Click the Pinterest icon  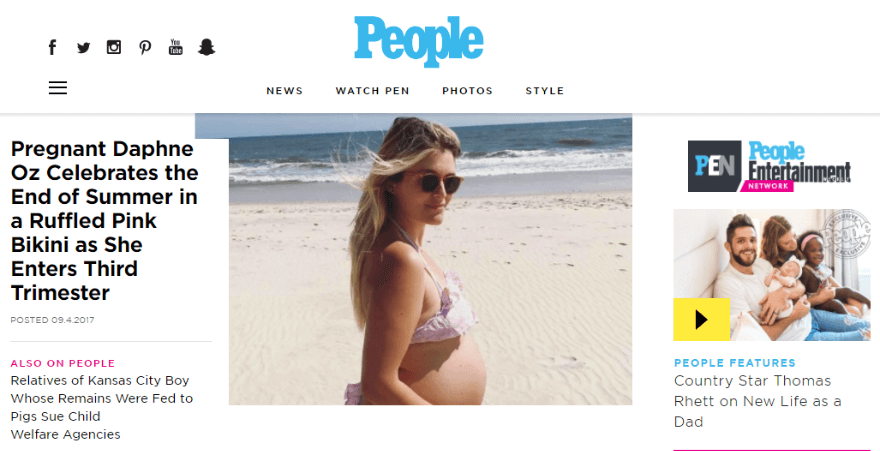point(145,48)
